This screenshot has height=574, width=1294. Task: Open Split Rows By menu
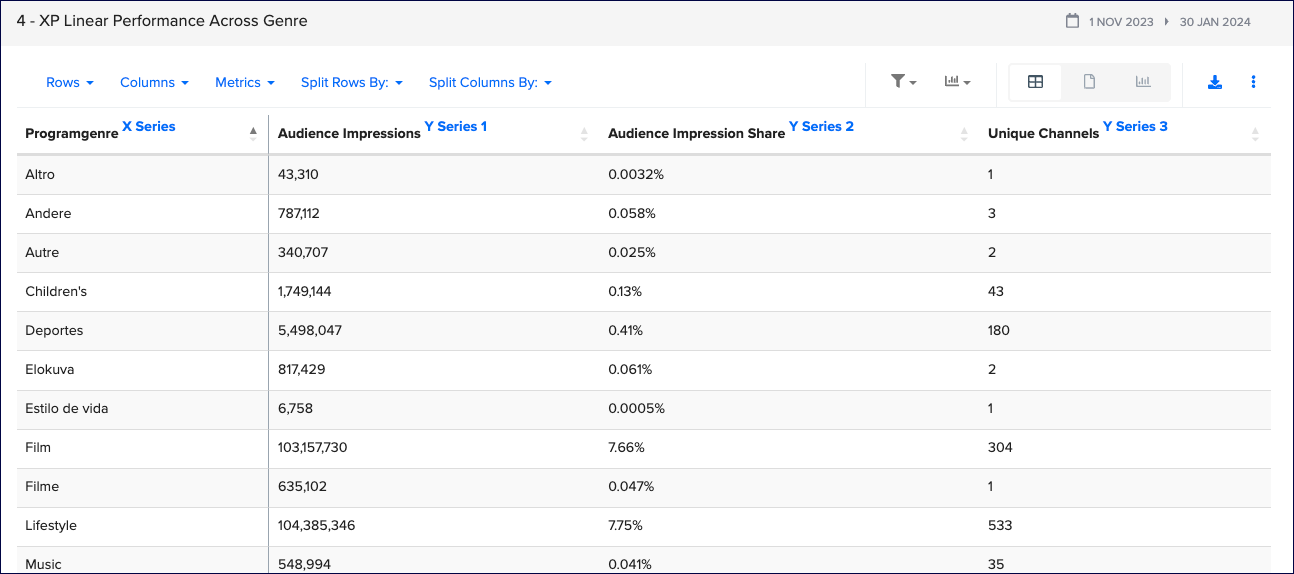pos(351,83)
